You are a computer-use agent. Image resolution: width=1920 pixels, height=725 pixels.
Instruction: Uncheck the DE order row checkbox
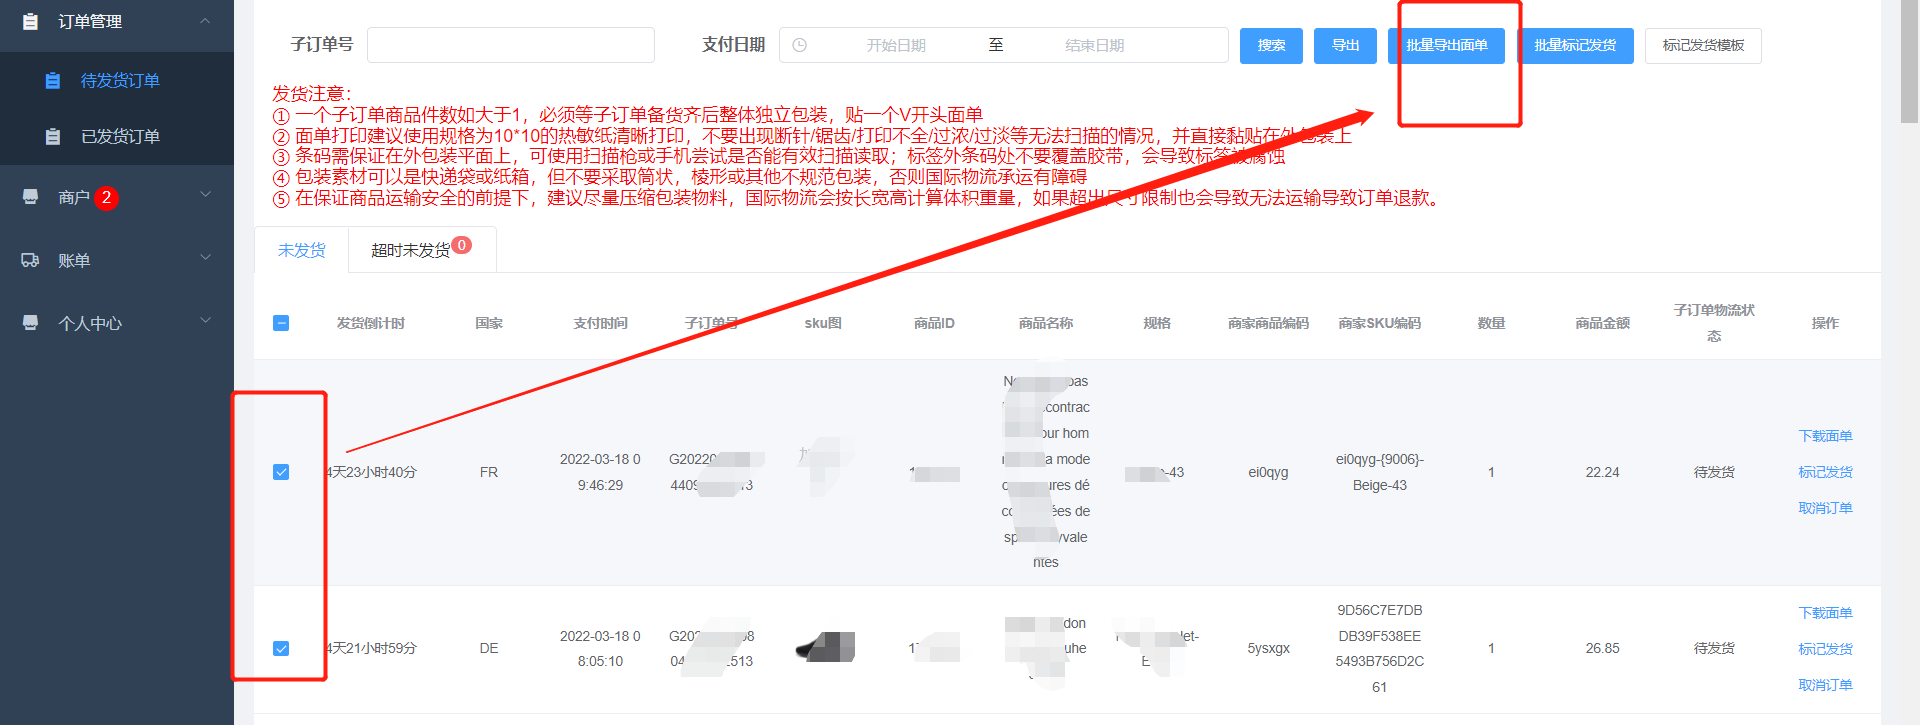281,648
